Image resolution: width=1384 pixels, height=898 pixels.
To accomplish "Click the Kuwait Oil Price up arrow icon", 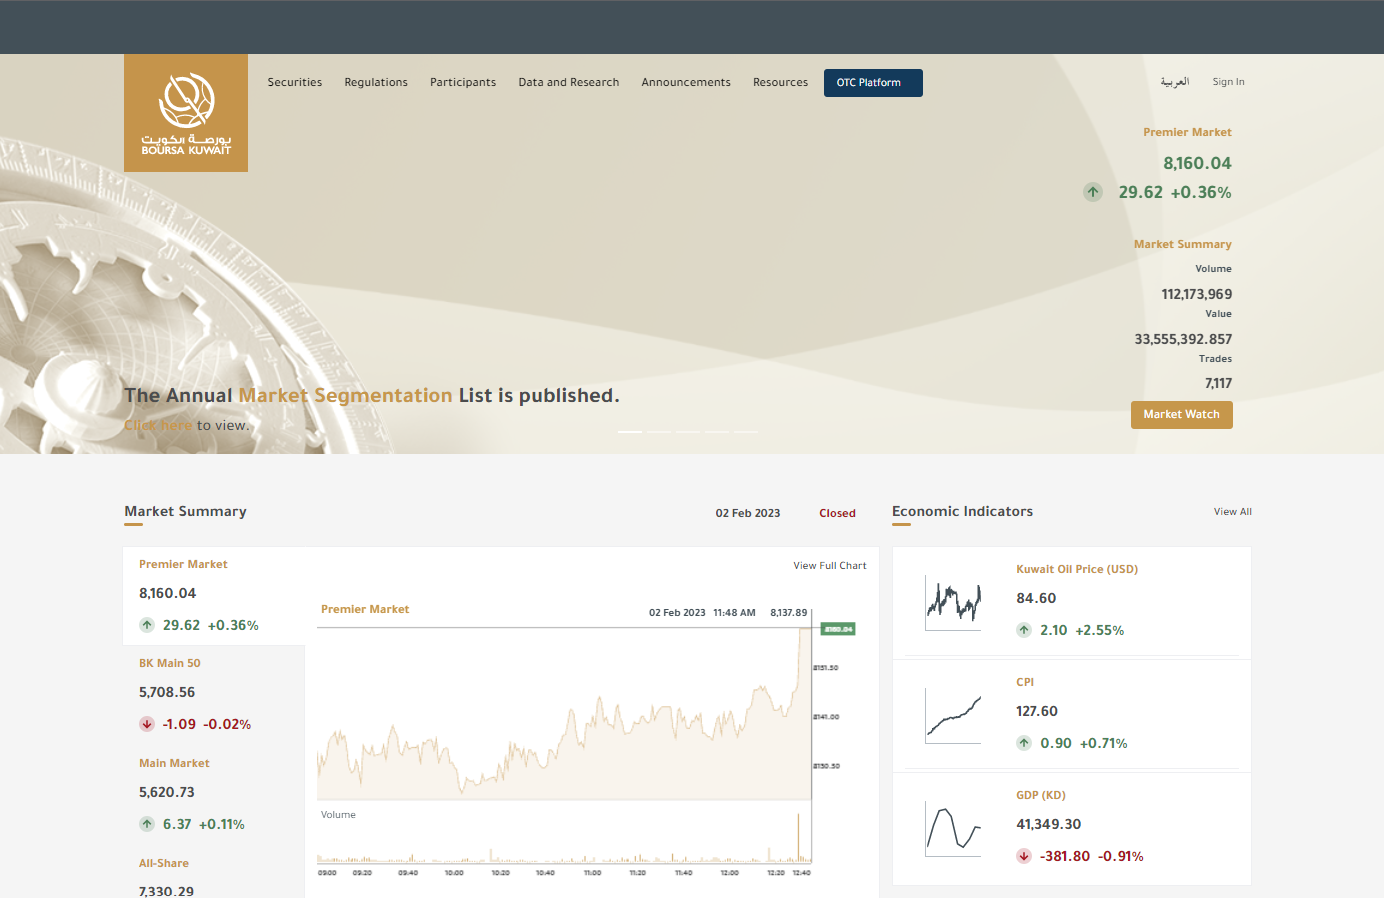I will click(x=1024, y=630).
